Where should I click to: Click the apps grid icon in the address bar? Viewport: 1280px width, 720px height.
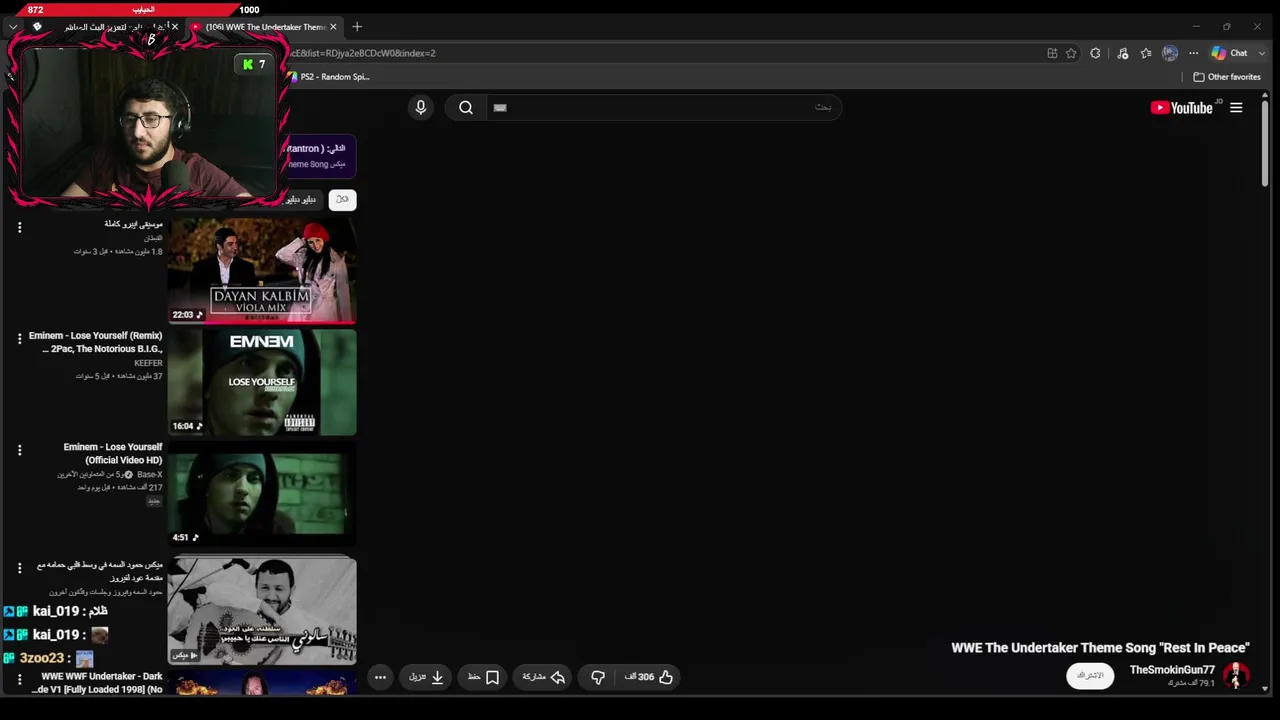point(1052,53)
